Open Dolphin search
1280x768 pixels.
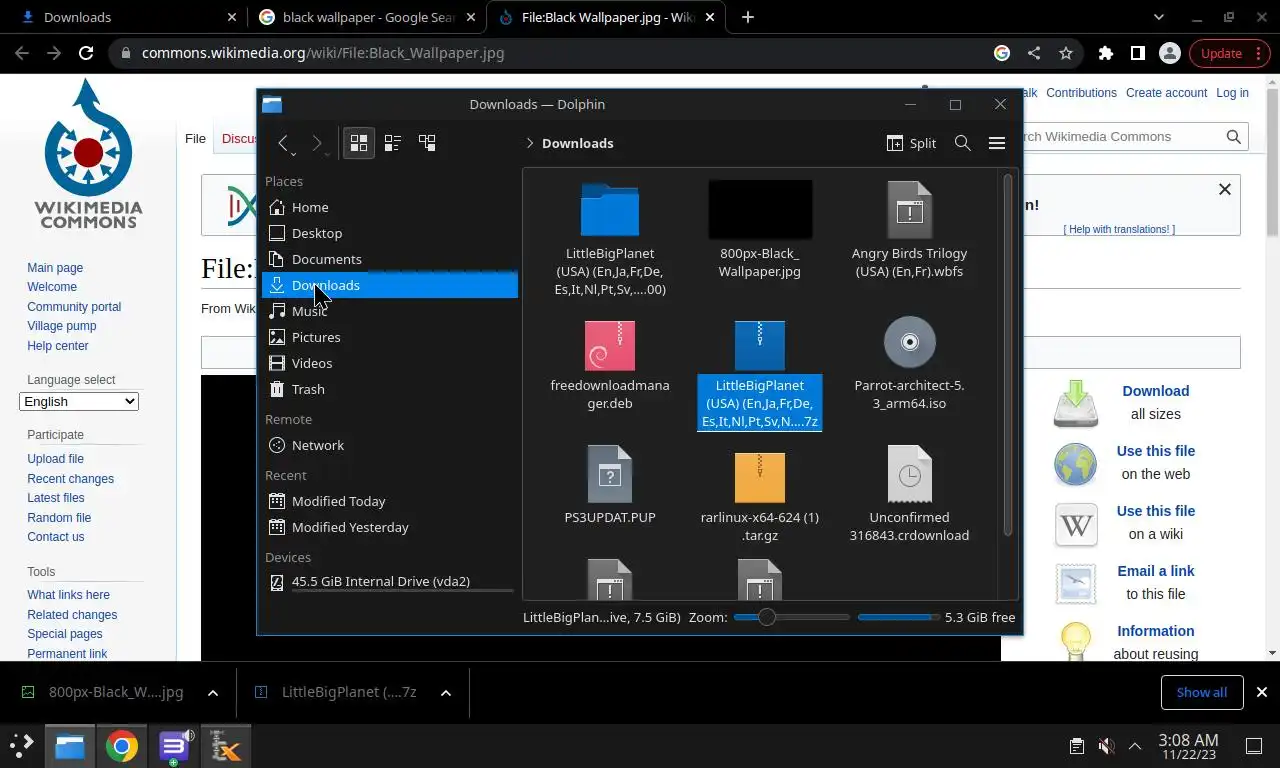pyautogui.click(x=963, y=143)
